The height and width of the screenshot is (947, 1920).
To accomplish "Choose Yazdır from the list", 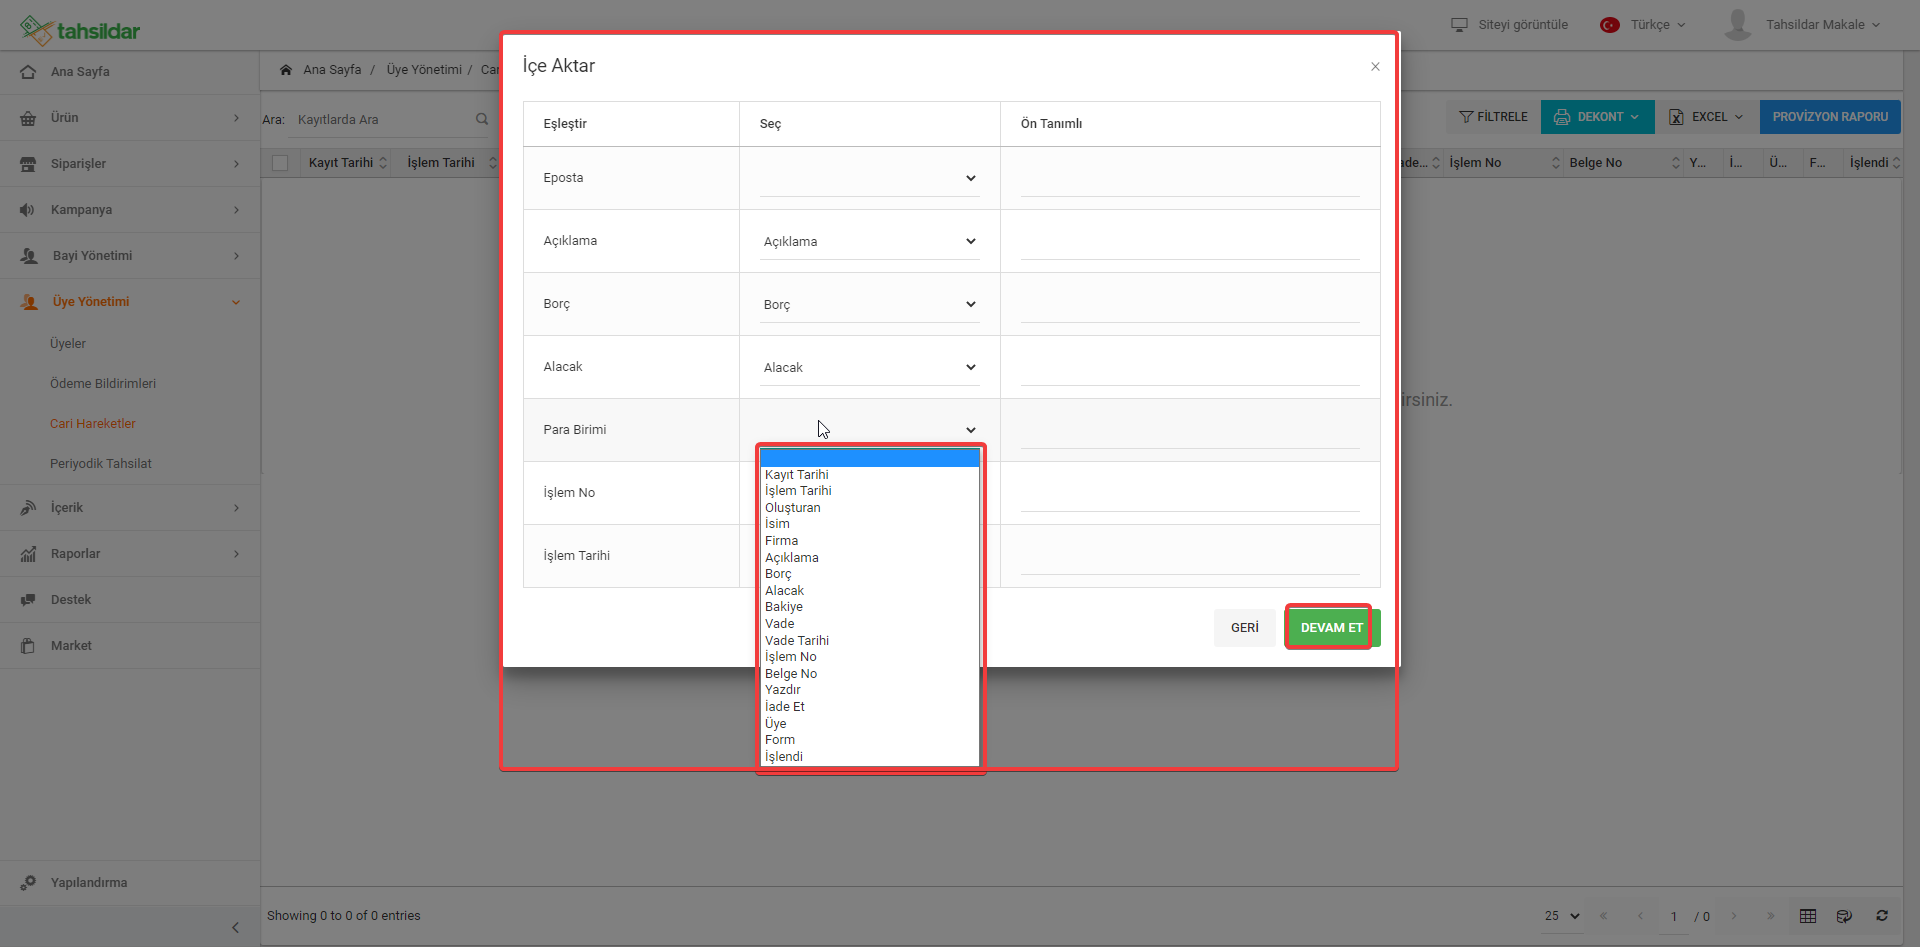I will click(x=869, y=690).
